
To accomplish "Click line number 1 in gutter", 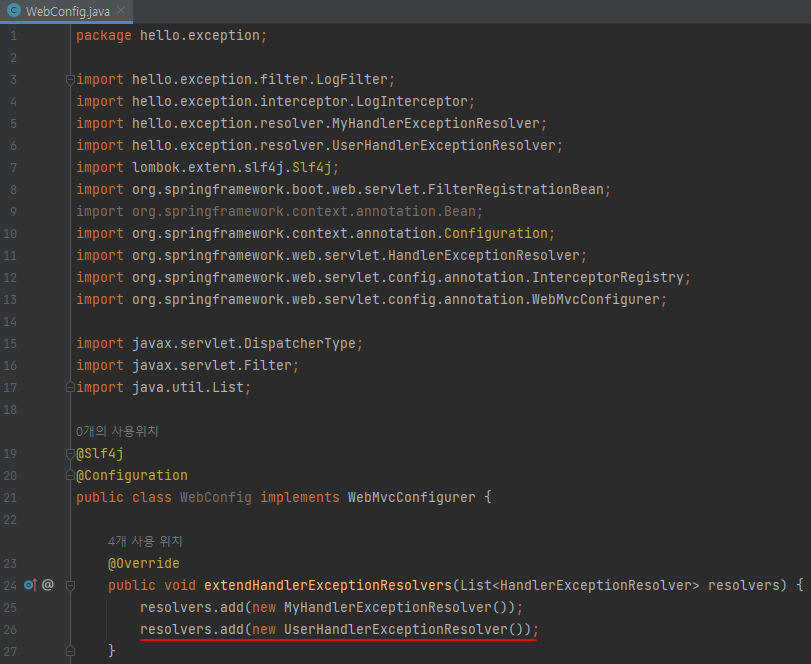I will tap(13, 36).
